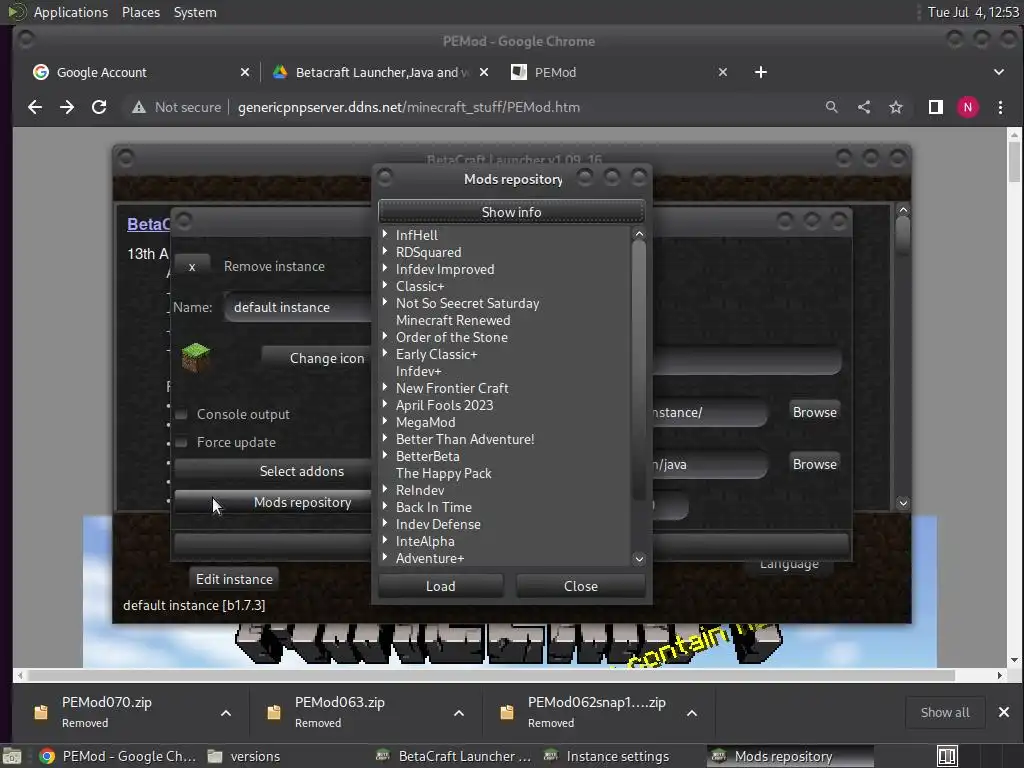Open Select addons
Image resolution: width=1024 pixels, height=768 pixels.
(x=272, y=471)
